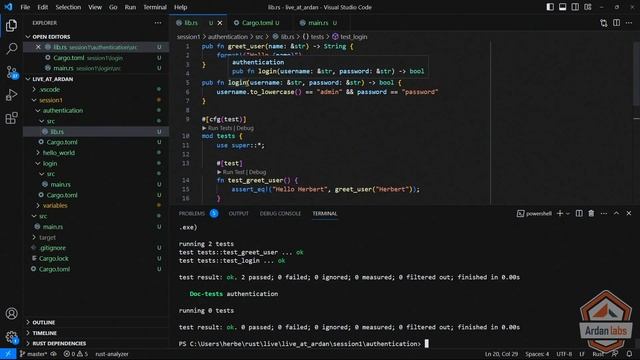Viewport: 640px width, 360px height.
Task: Close the terminal panel
Action: [x=629, y=213]
